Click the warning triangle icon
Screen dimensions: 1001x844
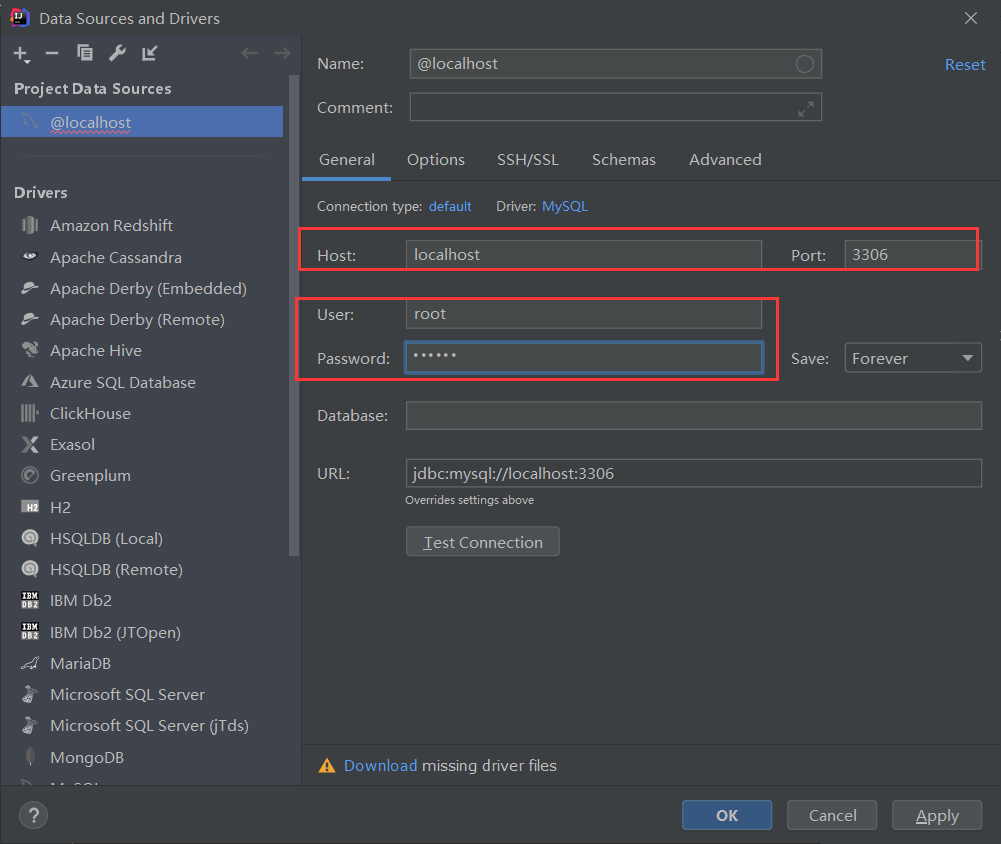327,765
